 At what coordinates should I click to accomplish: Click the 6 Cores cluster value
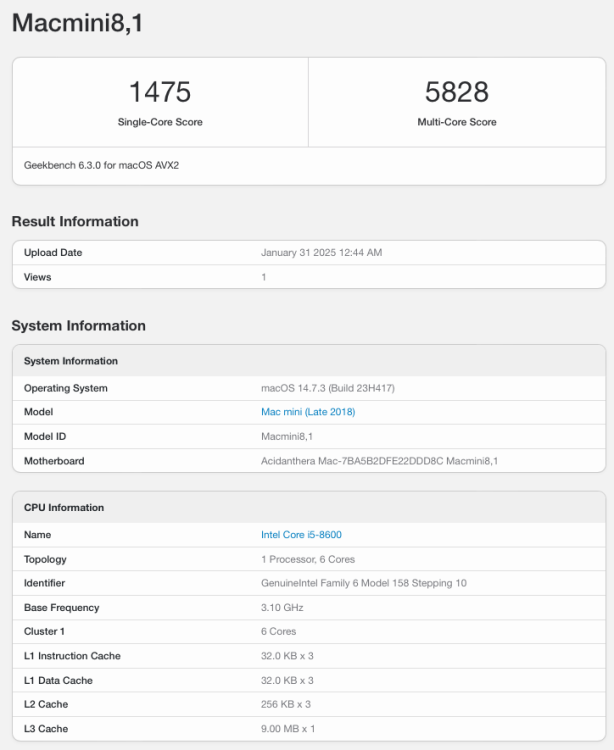[x=278, y=631]
